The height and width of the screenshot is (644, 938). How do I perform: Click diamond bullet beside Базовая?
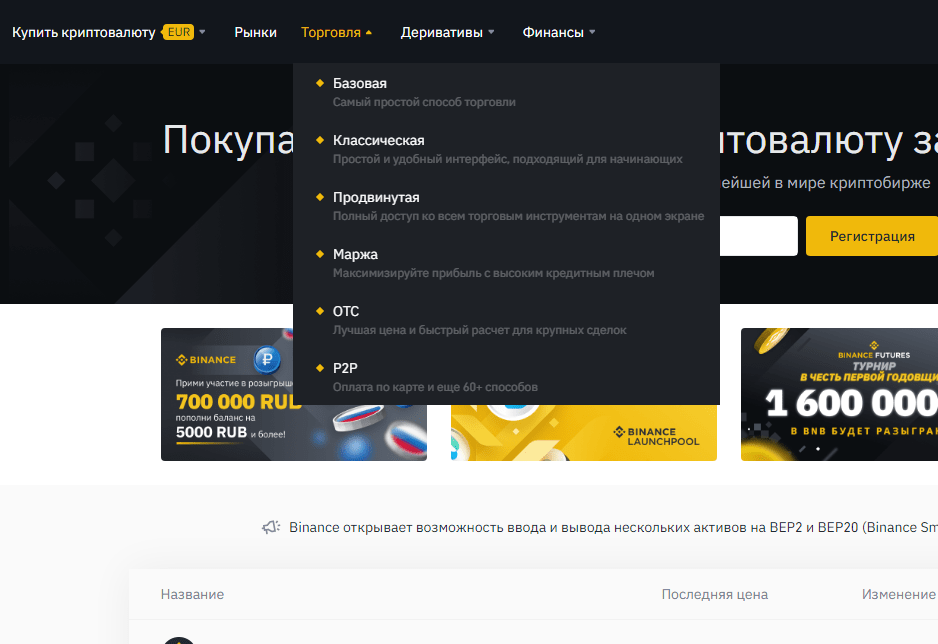coord(320,83)
